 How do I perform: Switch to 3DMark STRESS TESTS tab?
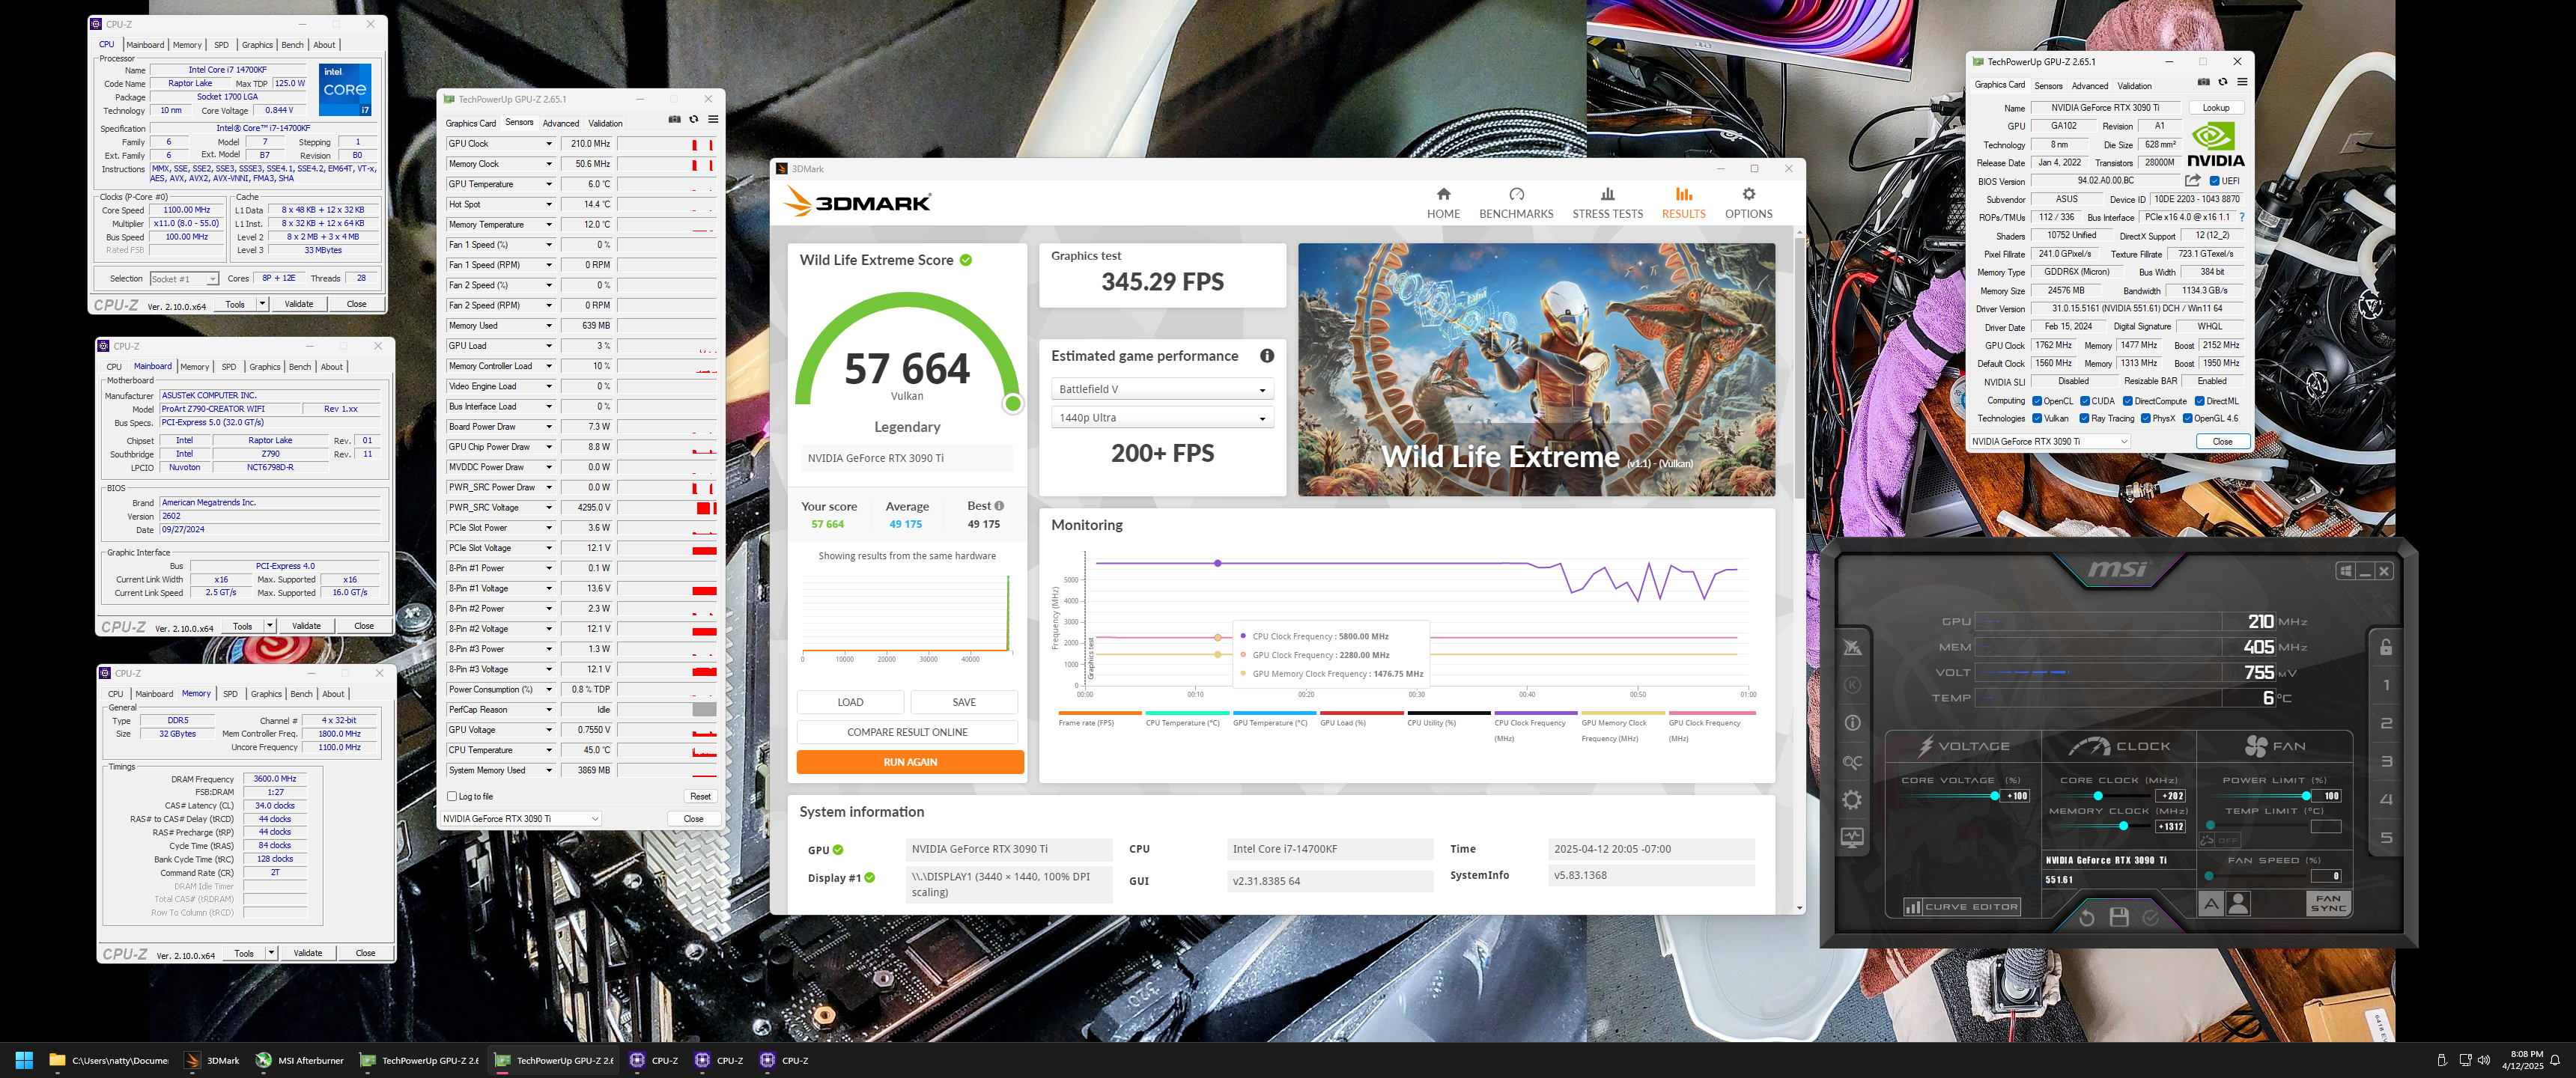coord(1607,202)
